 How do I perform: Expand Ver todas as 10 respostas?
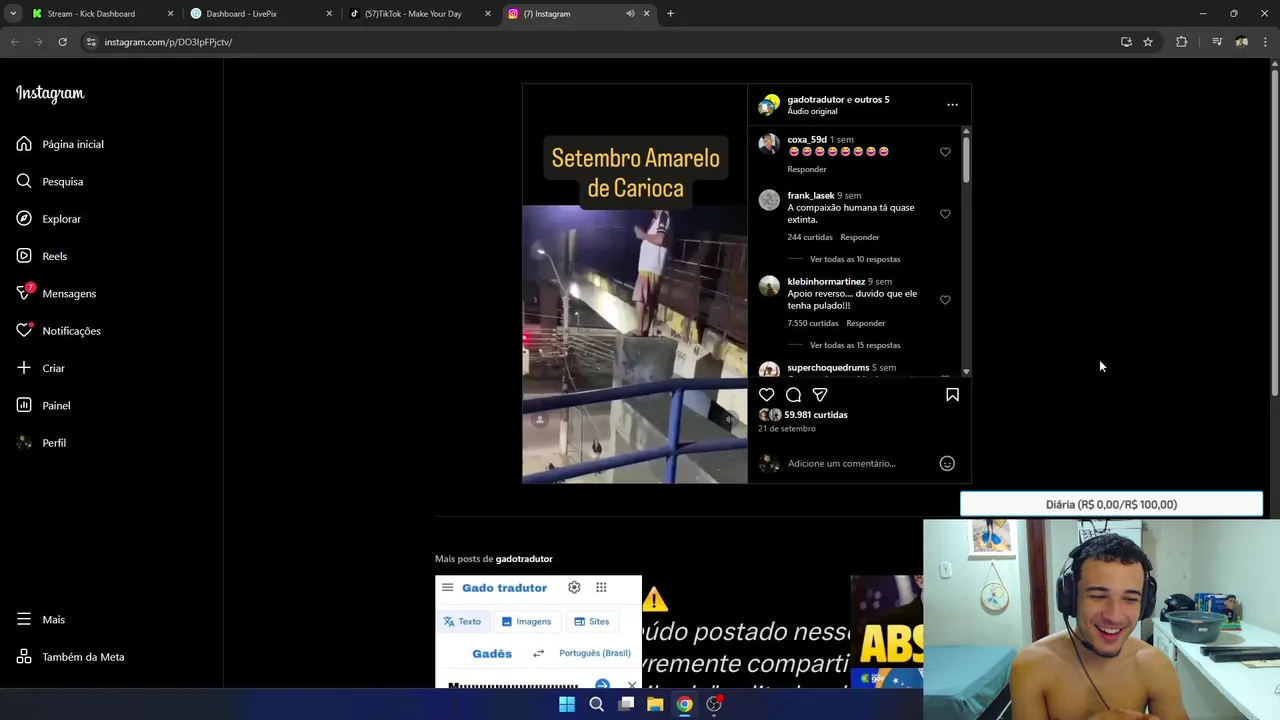click(x=855, y=259)
